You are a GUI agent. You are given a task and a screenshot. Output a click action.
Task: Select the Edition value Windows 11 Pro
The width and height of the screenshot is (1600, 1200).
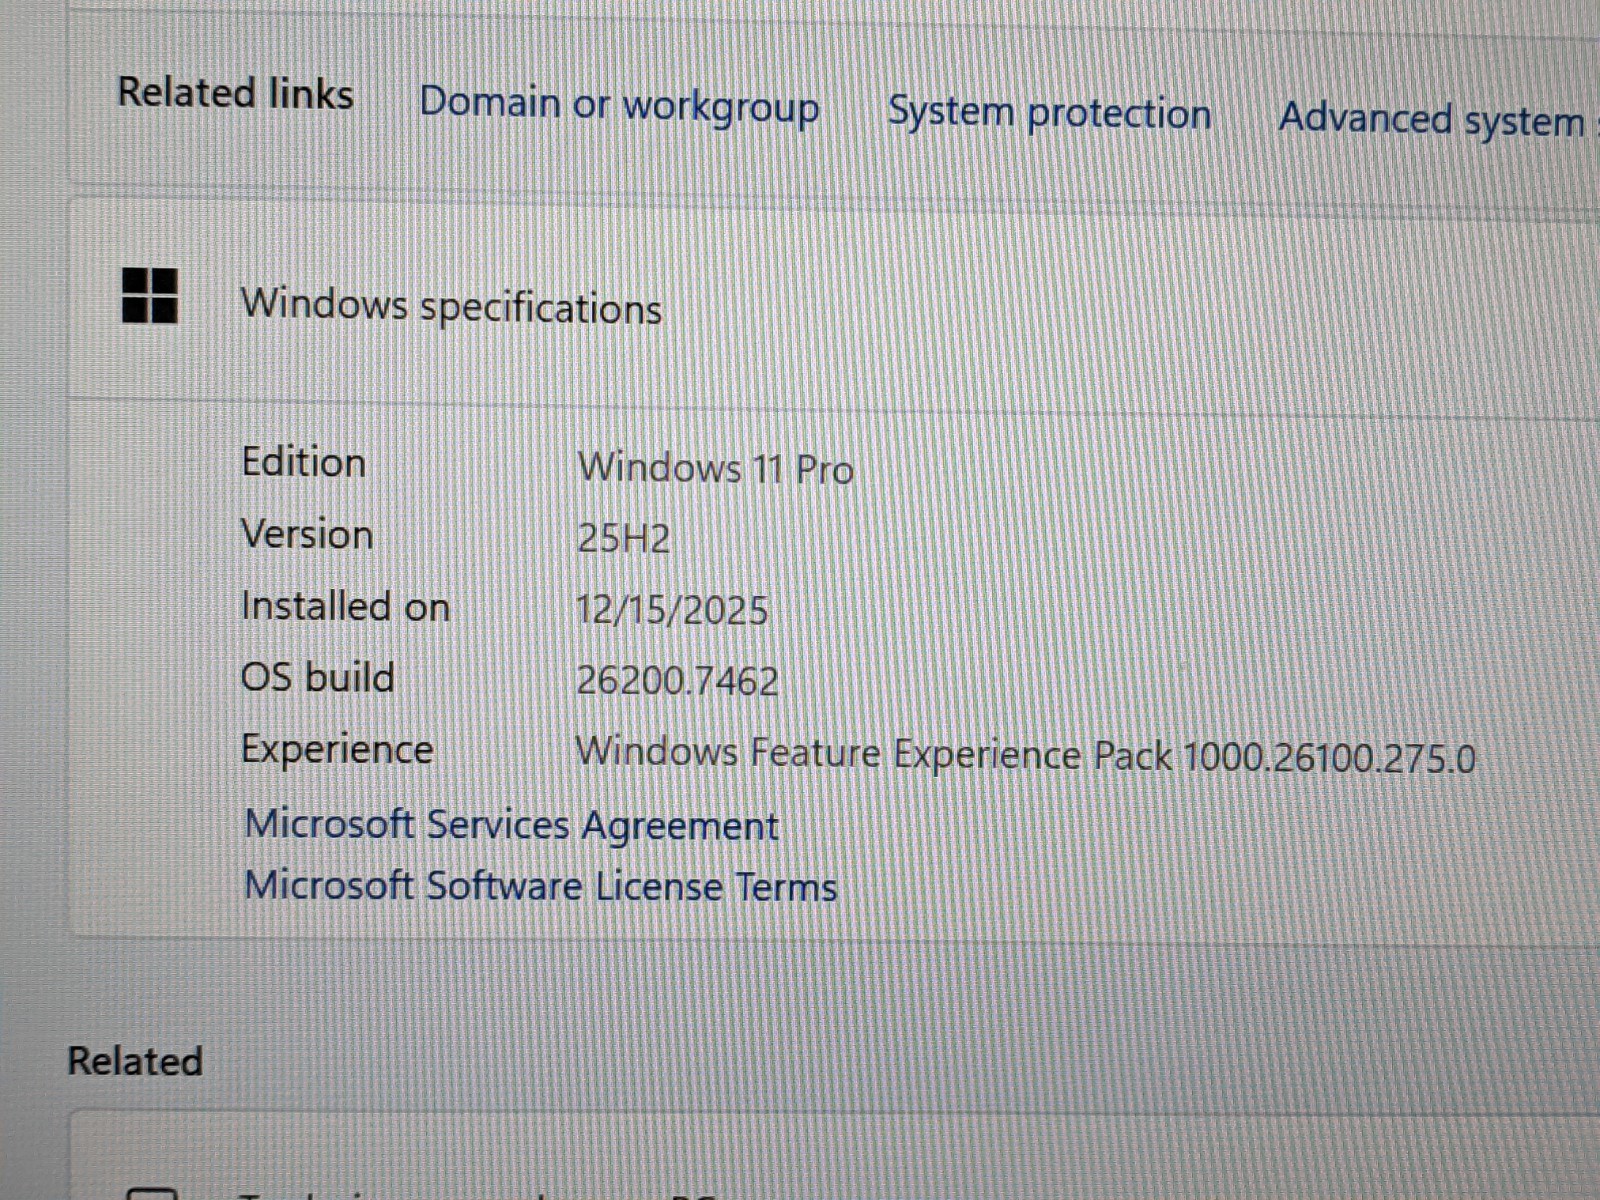pos(715,469)
